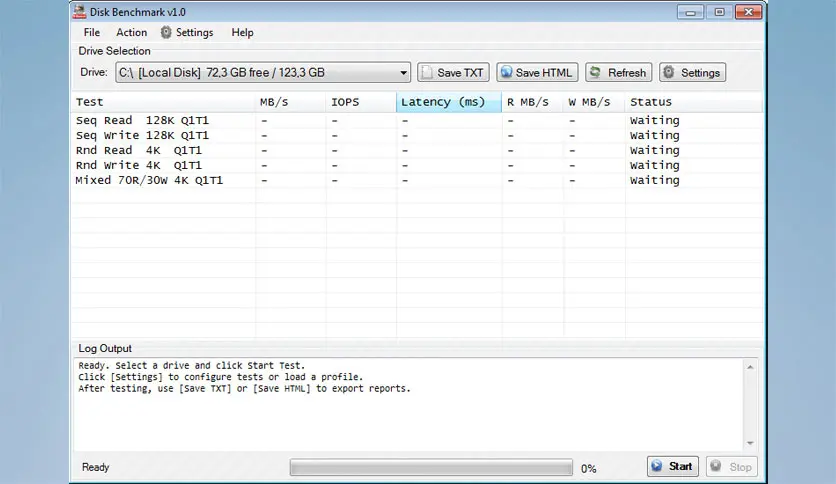Click the 0% progress label

[x=589, y=469]
